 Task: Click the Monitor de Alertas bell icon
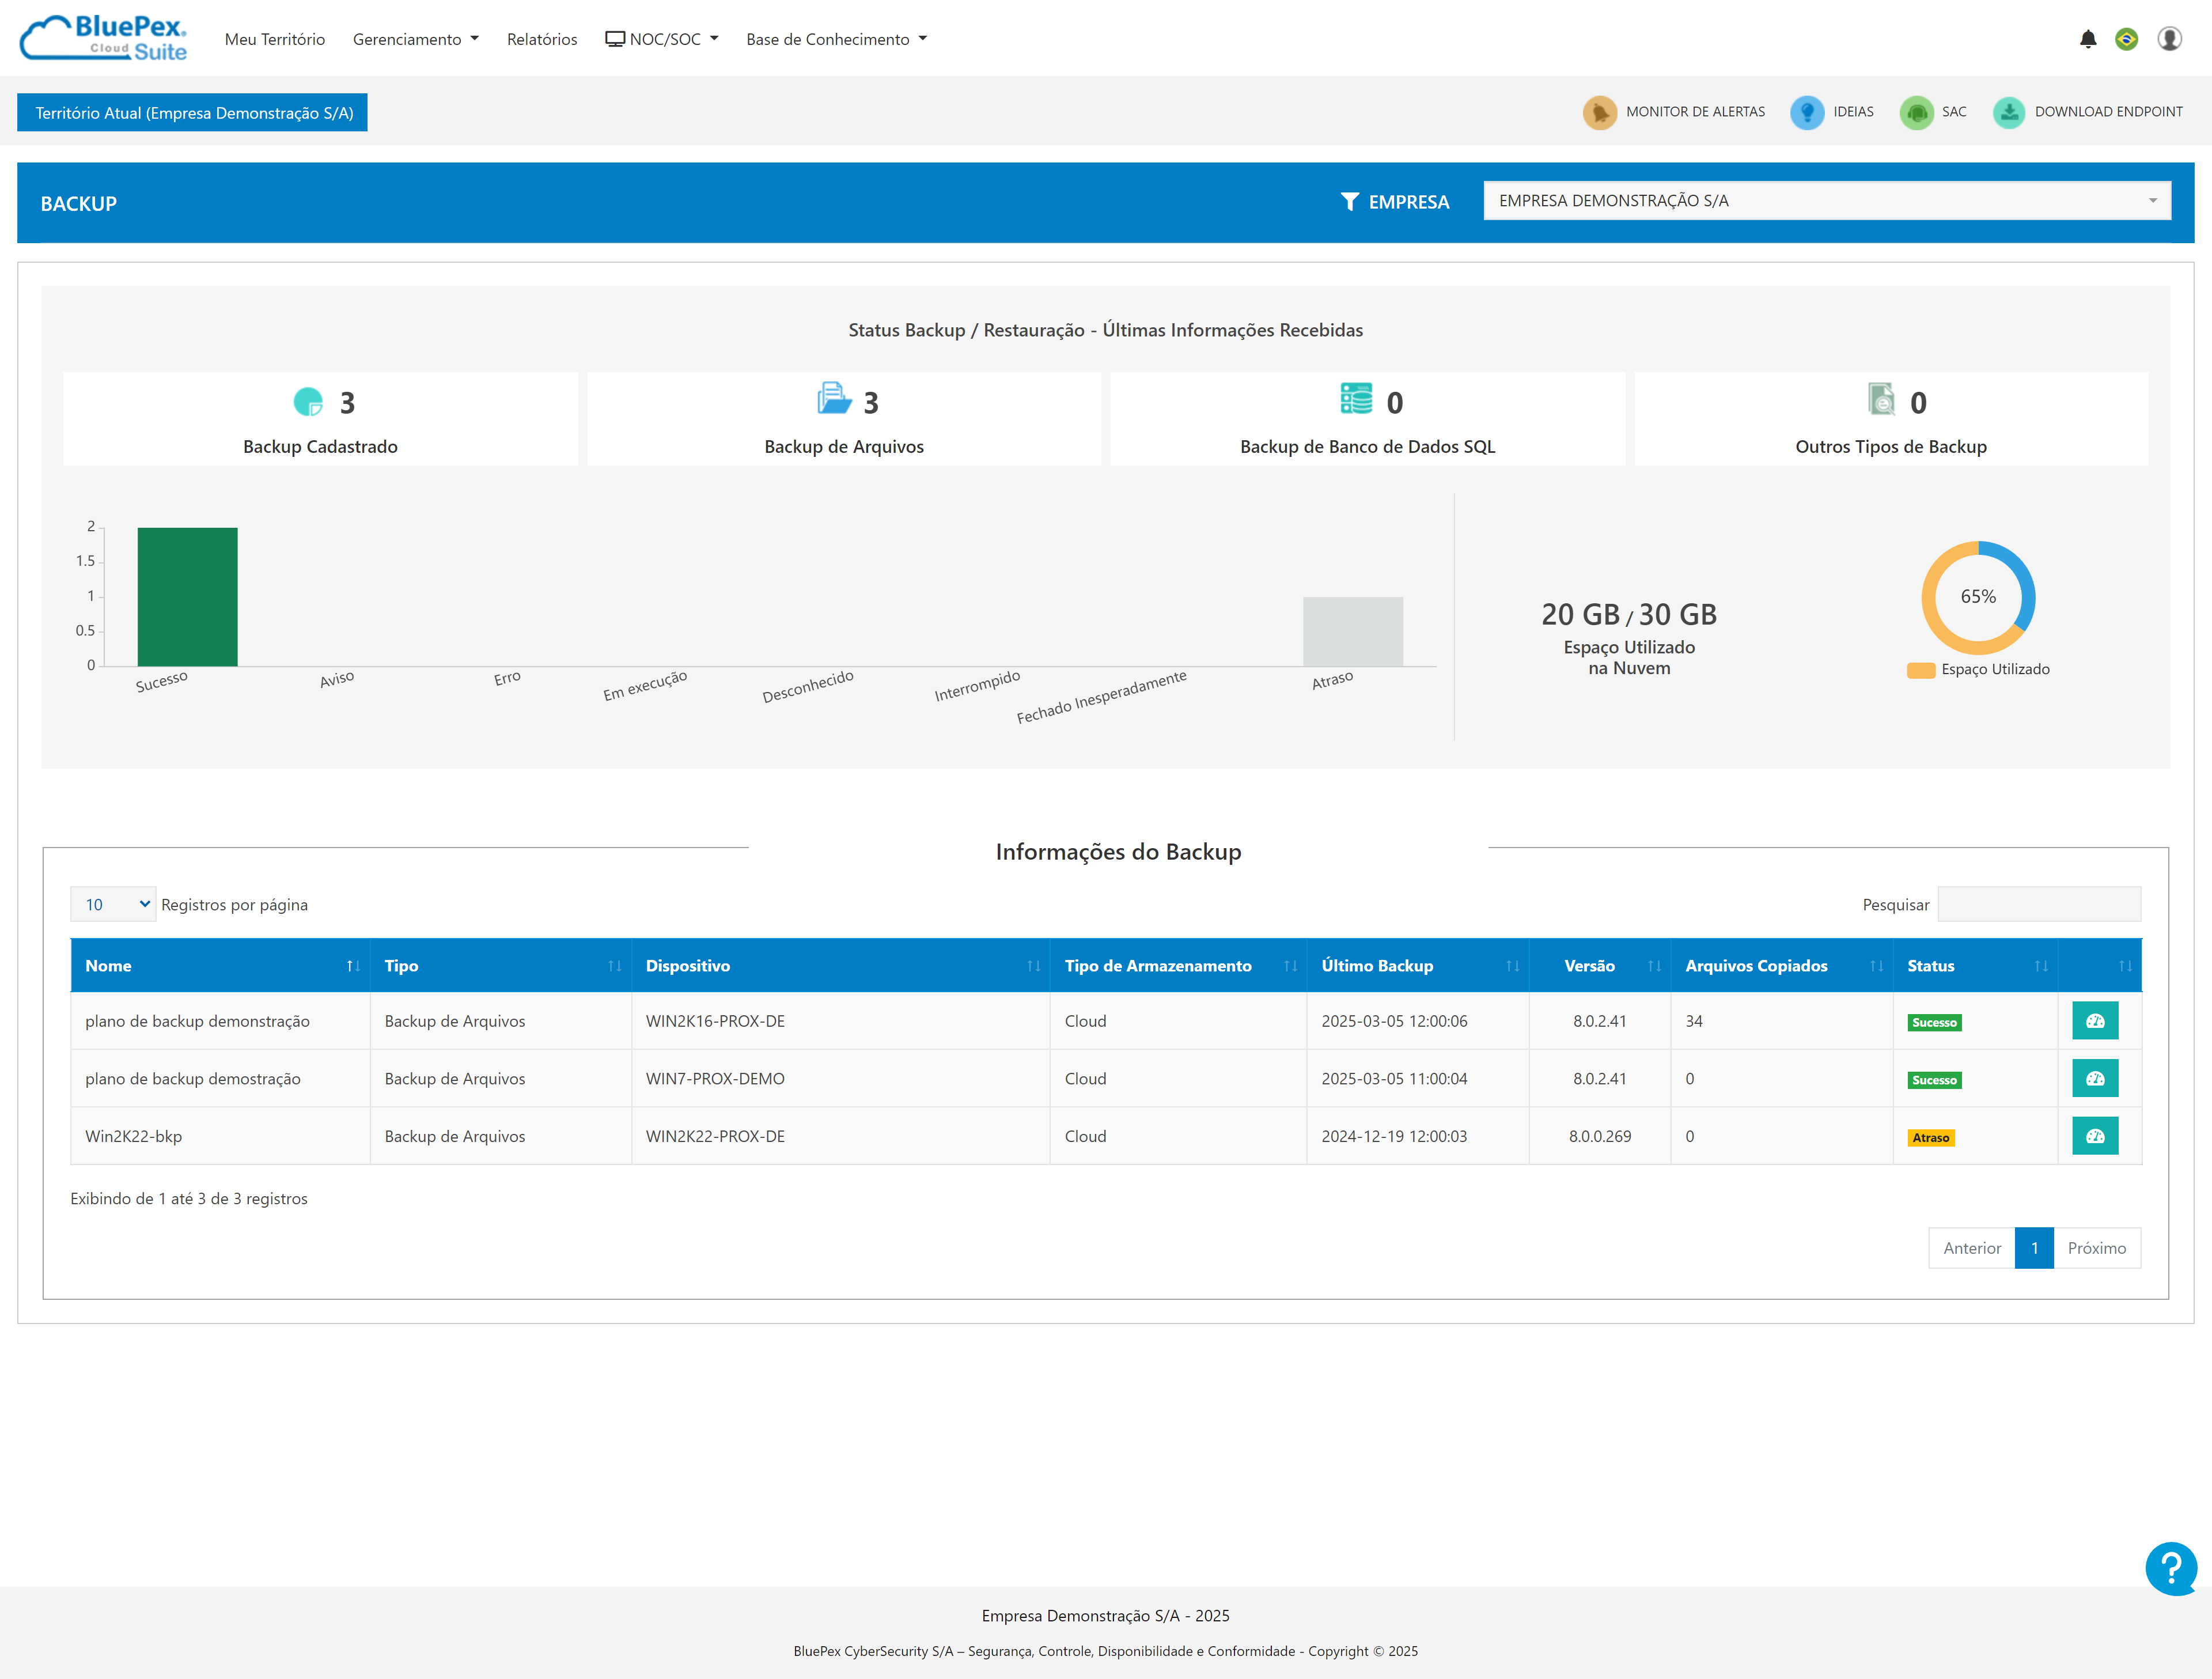pyautogui.click(x=1599, y=112)
